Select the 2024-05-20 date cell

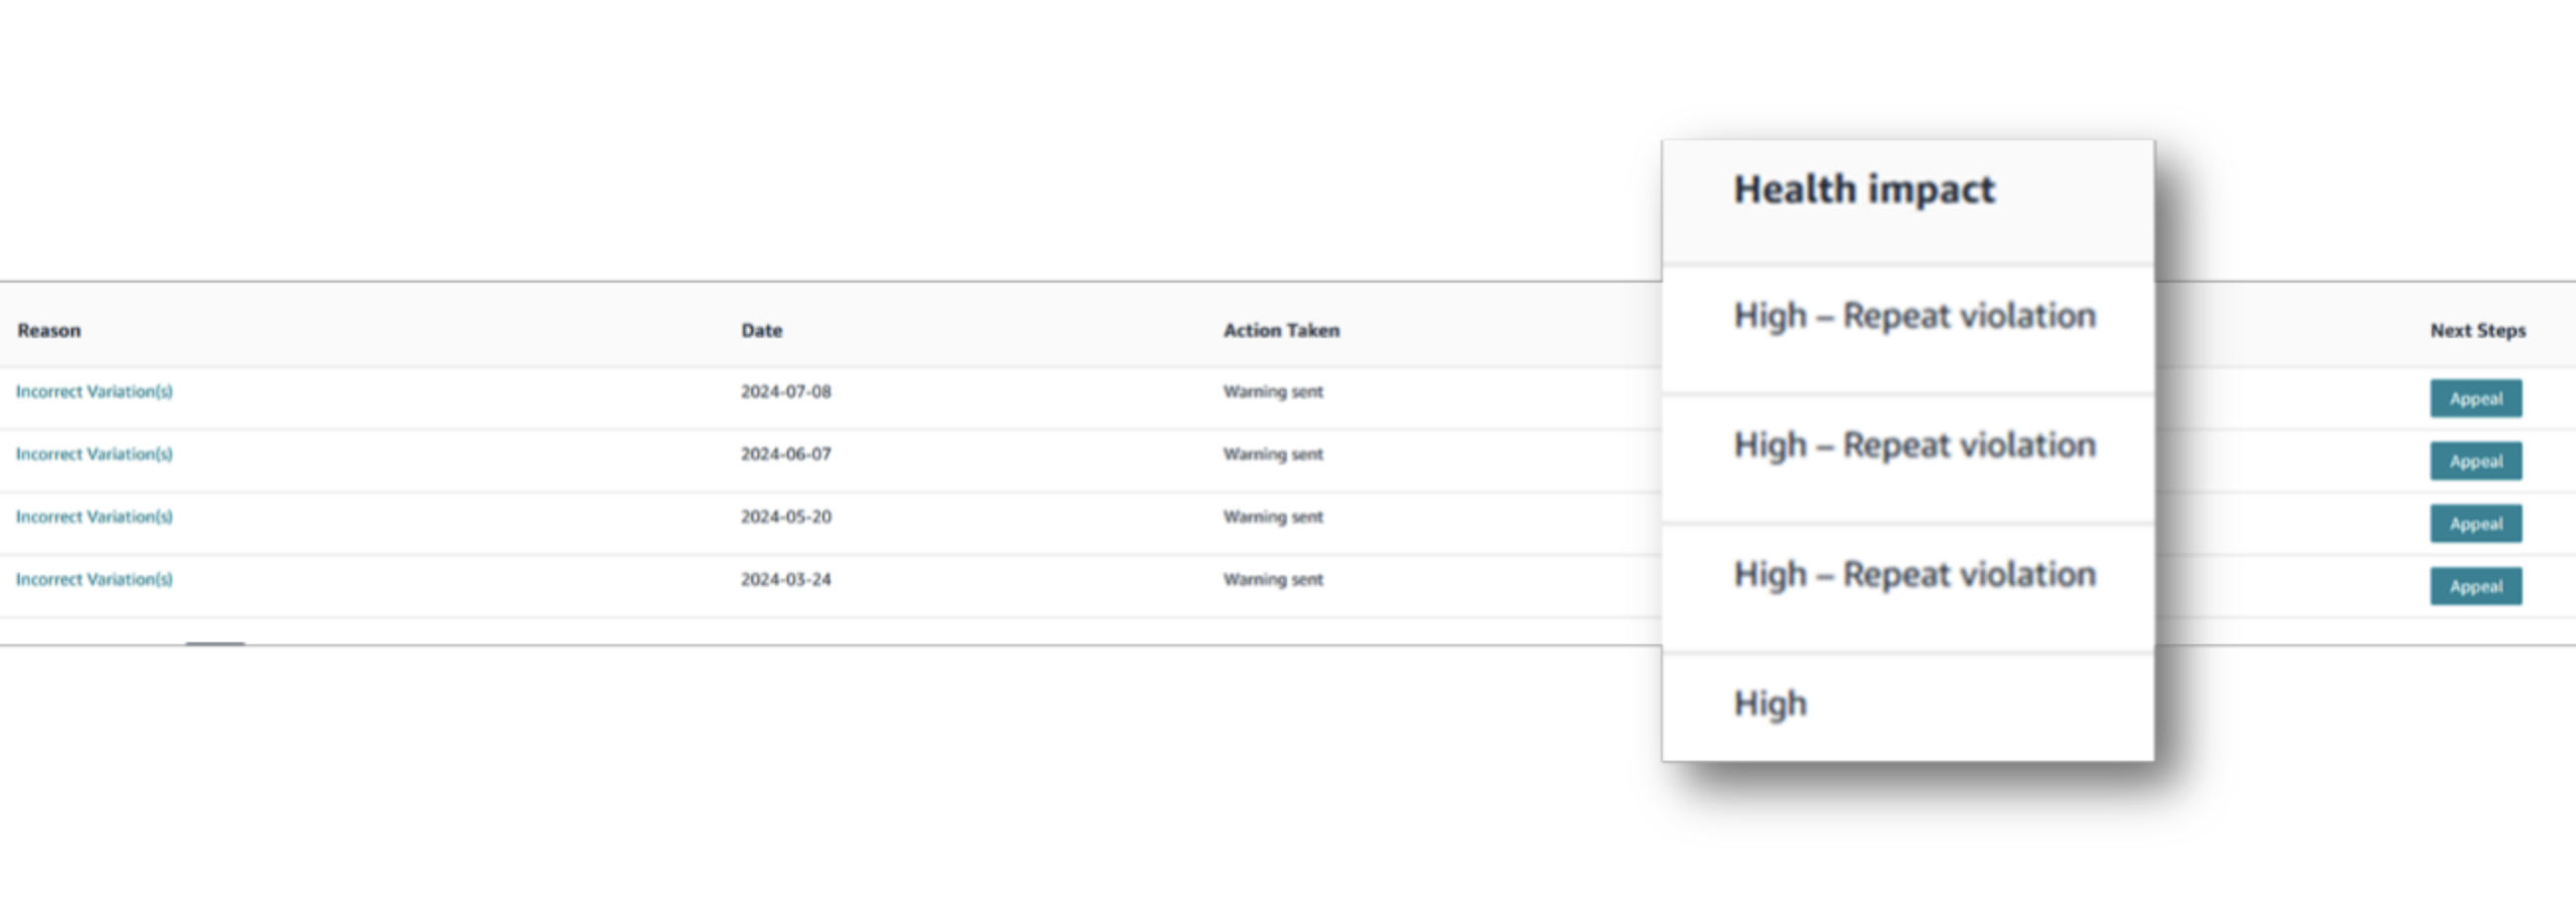[786, 517]
